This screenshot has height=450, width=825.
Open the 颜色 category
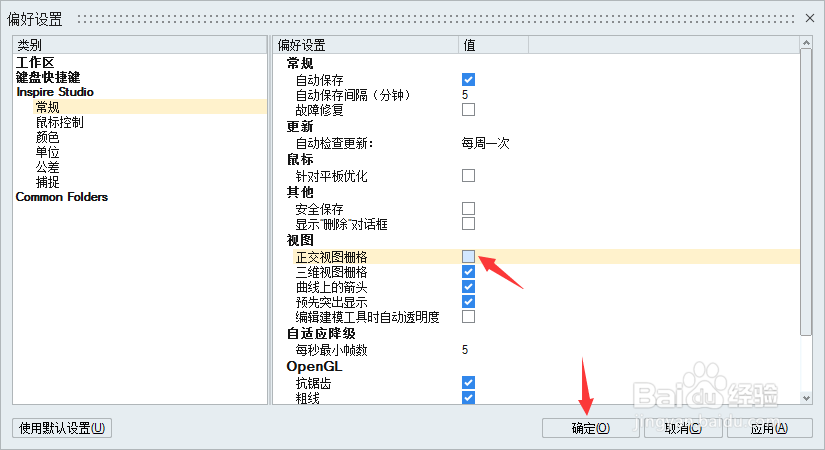(x=47, y=137)
